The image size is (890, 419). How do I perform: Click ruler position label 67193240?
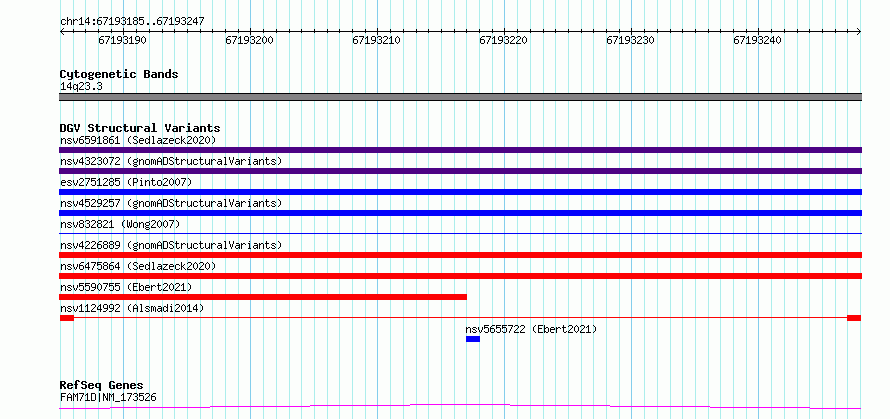tap(758, 40)
